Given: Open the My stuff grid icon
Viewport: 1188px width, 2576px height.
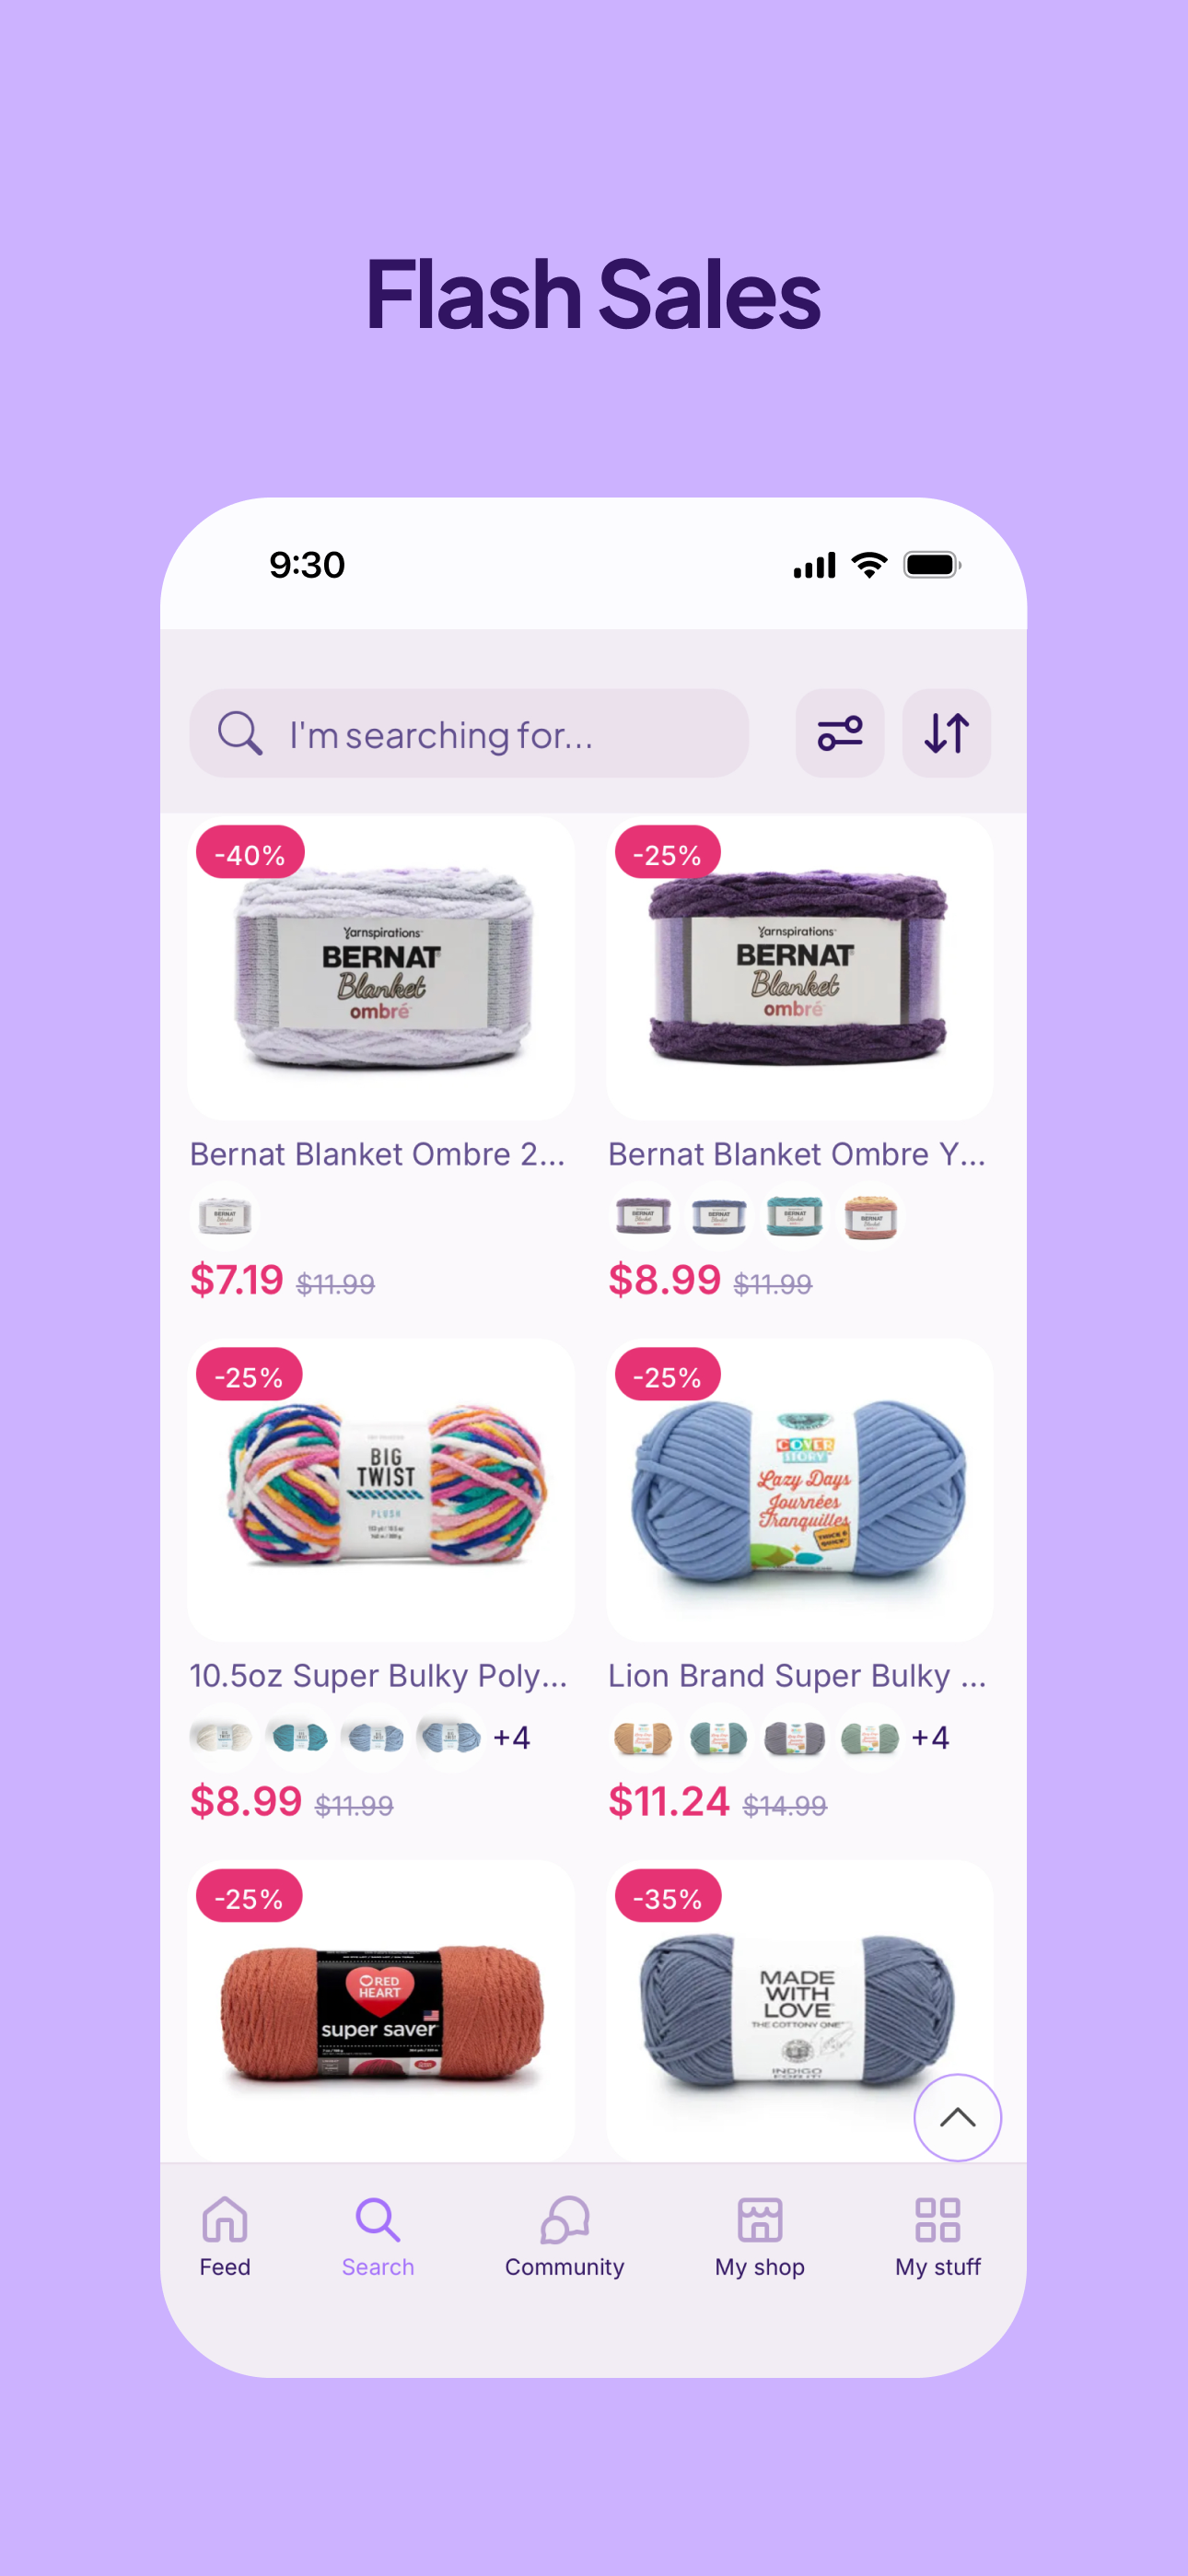Looking at the screenshot, I should click(937, 2236).
